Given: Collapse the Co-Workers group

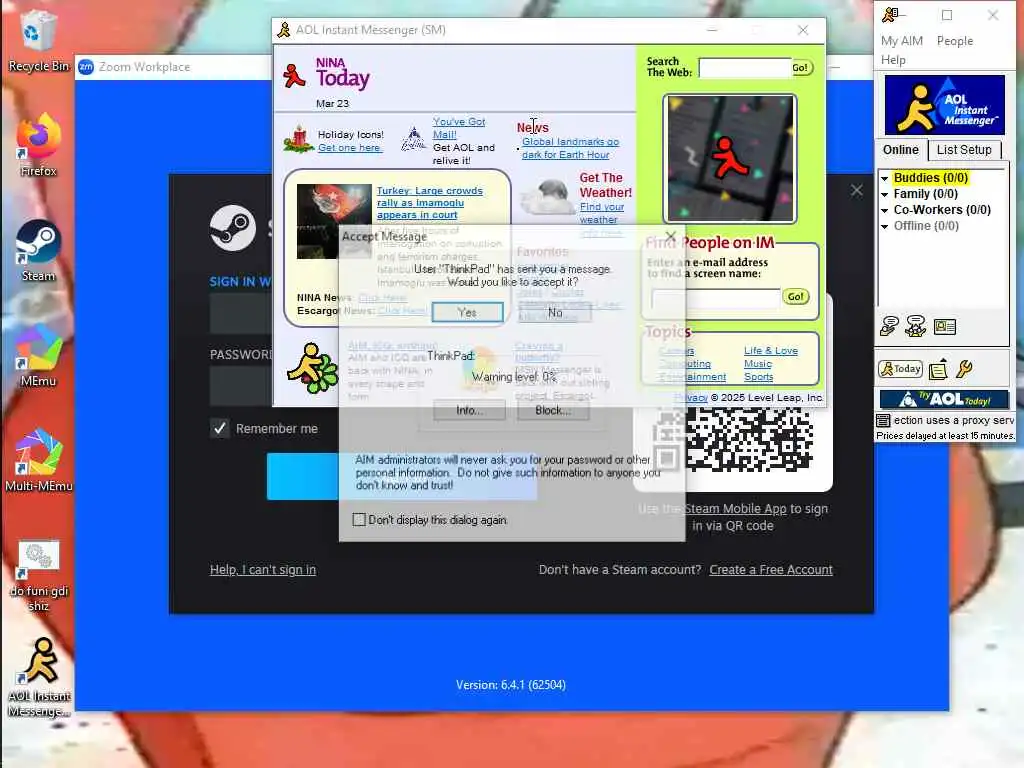Looking at the screenshot, I should (x=884, y=210).
